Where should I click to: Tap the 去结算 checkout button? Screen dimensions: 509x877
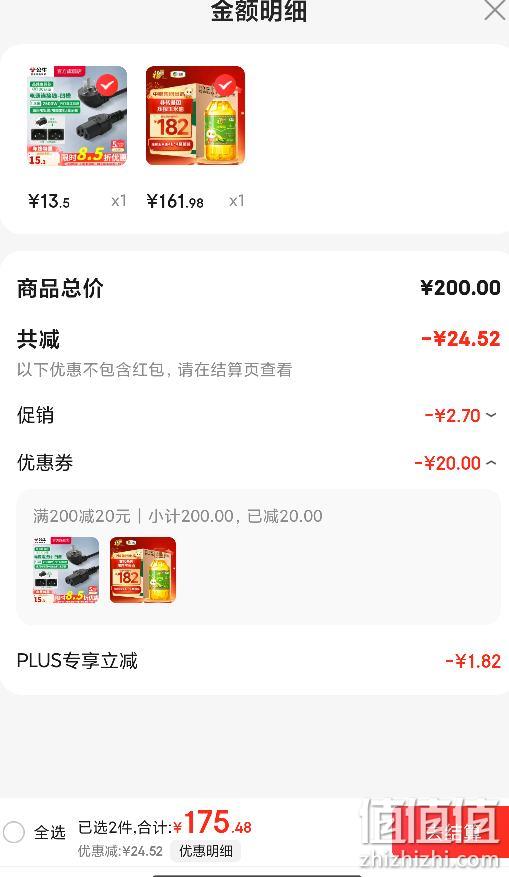[450, 832]
